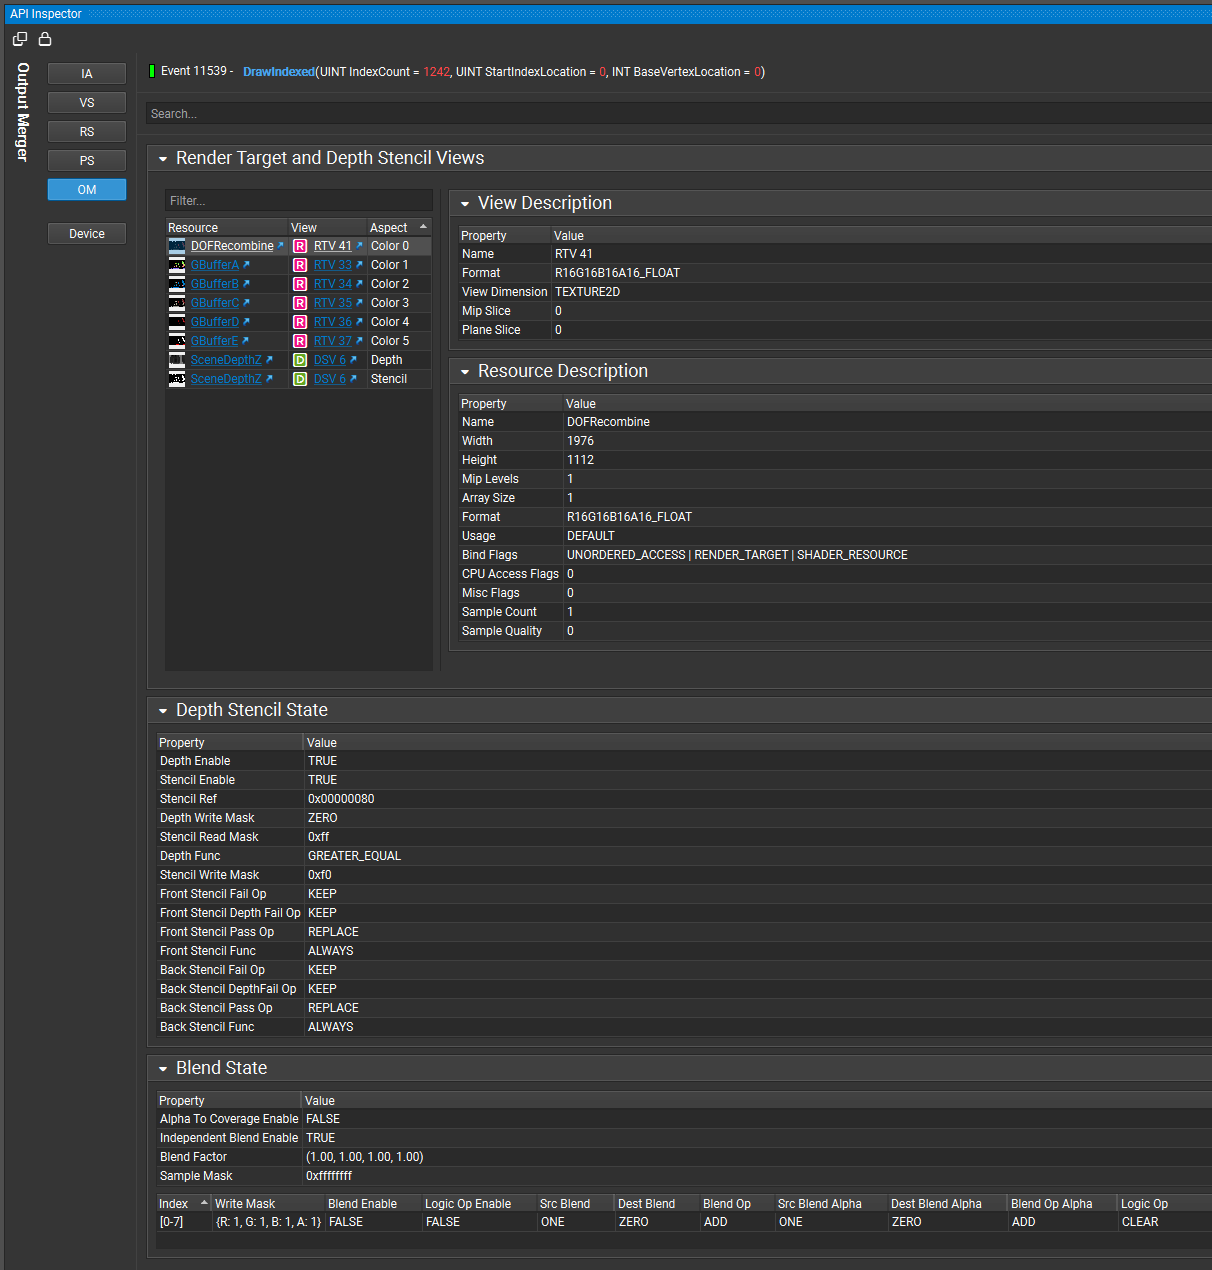
Task: Follow the GBufferB resource link
Action: 216,284
